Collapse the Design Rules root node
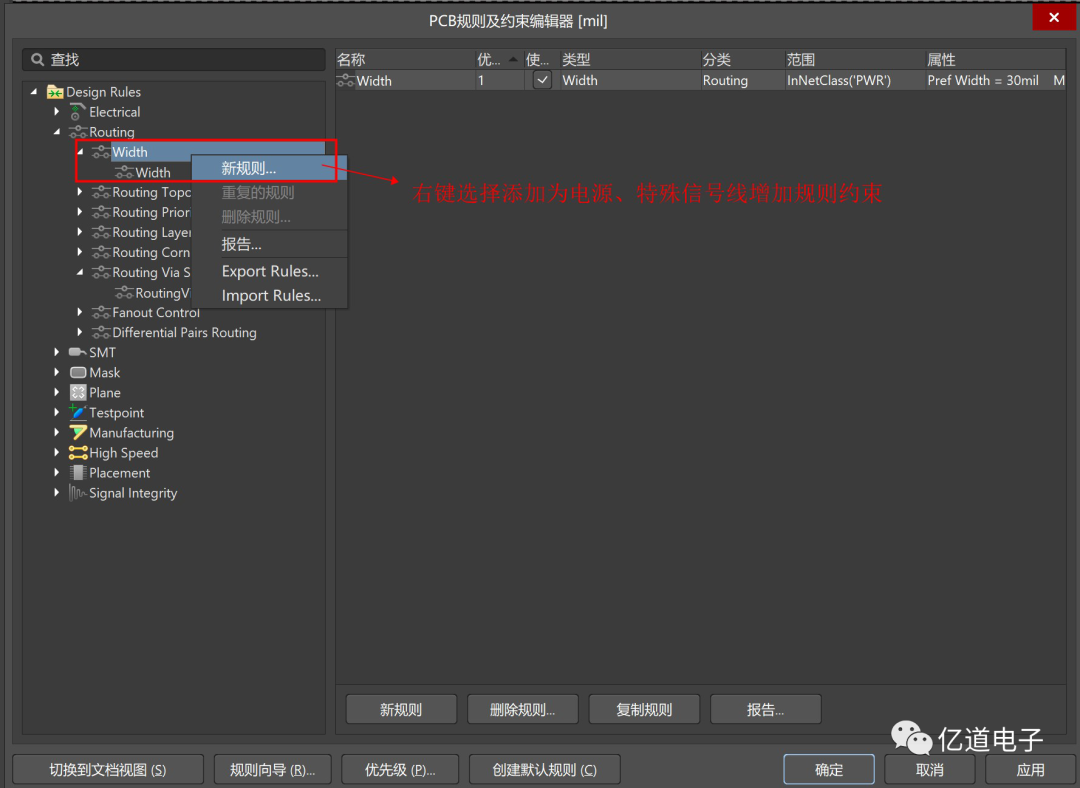Viewport: 1080px width, 788px height. coord(34,91)
